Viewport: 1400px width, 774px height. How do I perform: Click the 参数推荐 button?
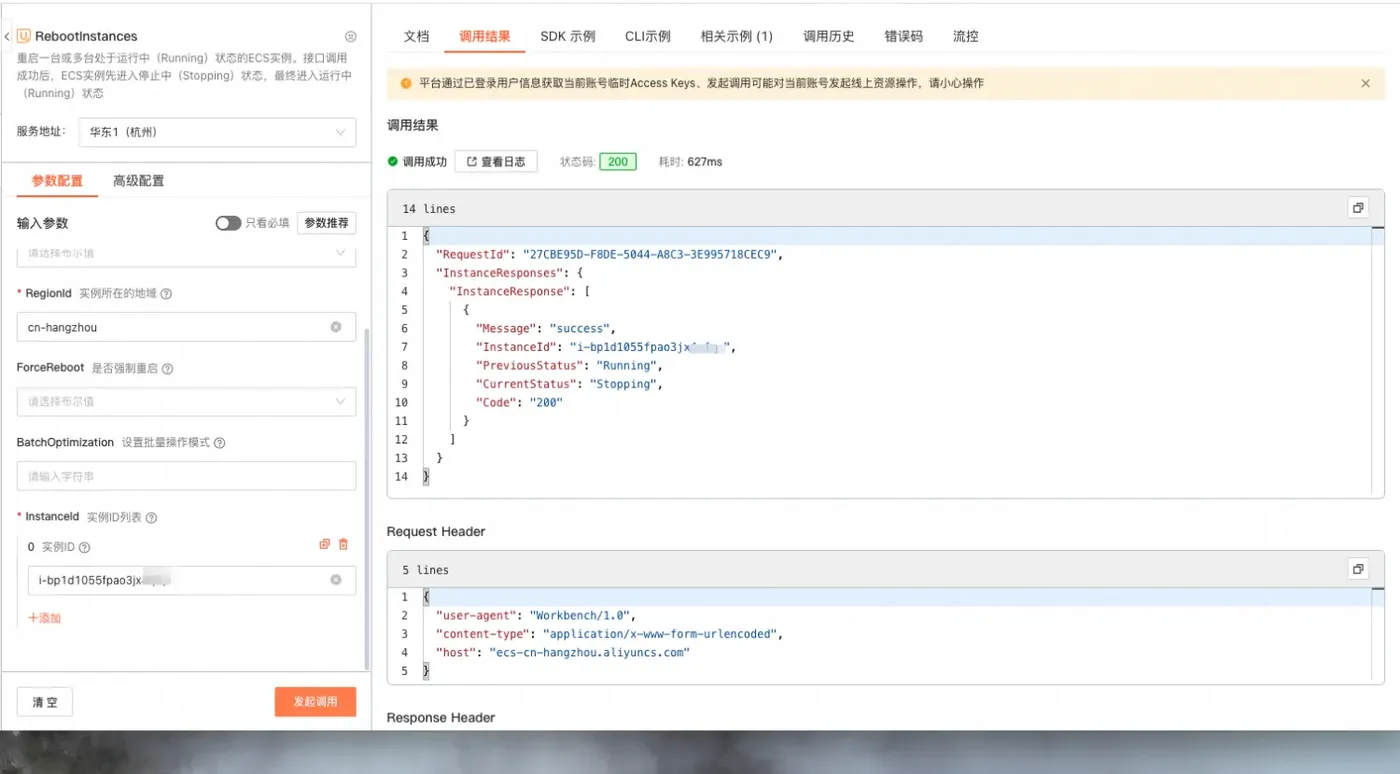327,223
